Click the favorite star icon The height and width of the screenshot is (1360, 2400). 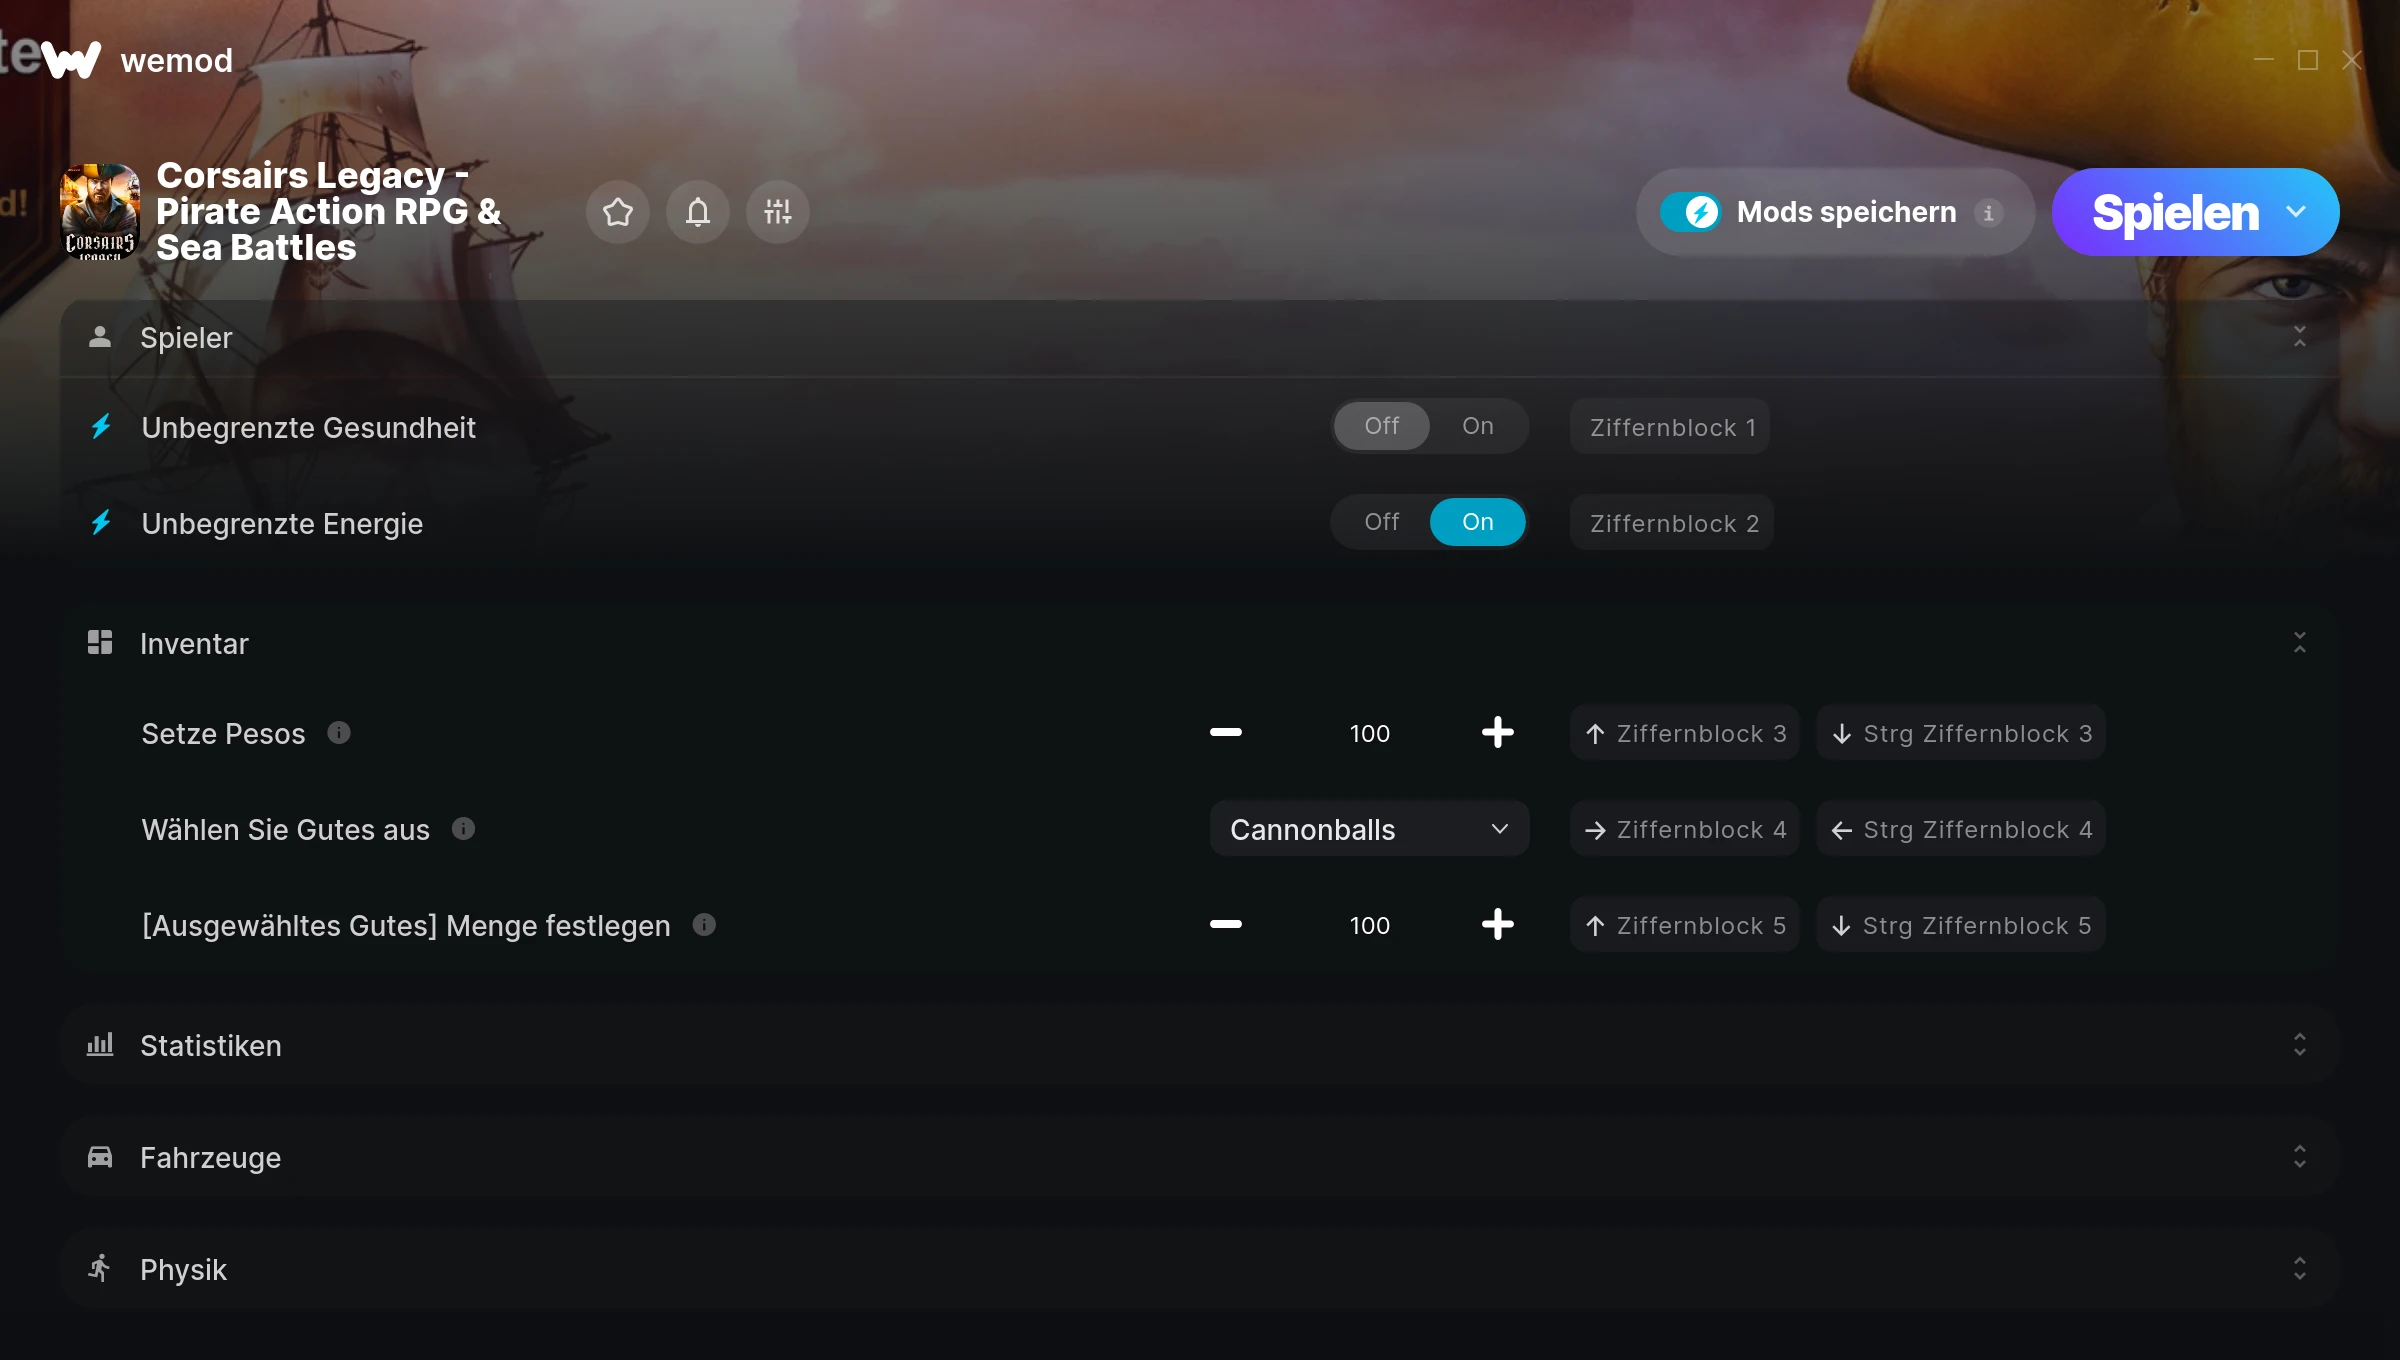coord(618,212)
